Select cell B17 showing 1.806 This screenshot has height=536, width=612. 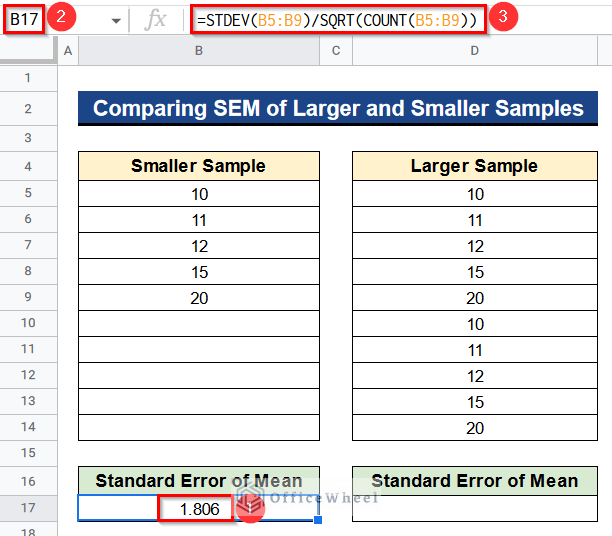point(199,508)
